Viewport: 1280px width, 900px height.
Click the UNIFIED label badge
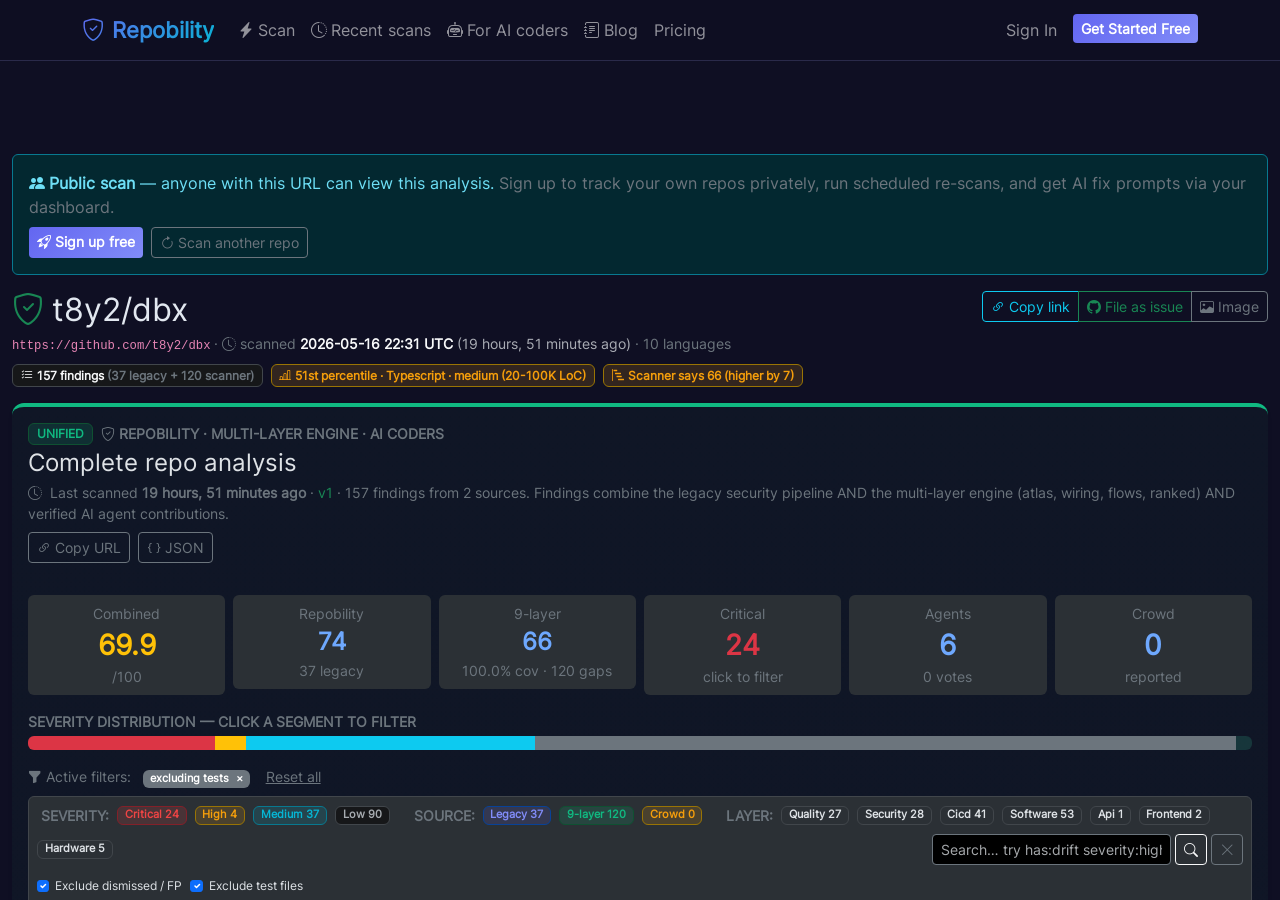(60, 434)
